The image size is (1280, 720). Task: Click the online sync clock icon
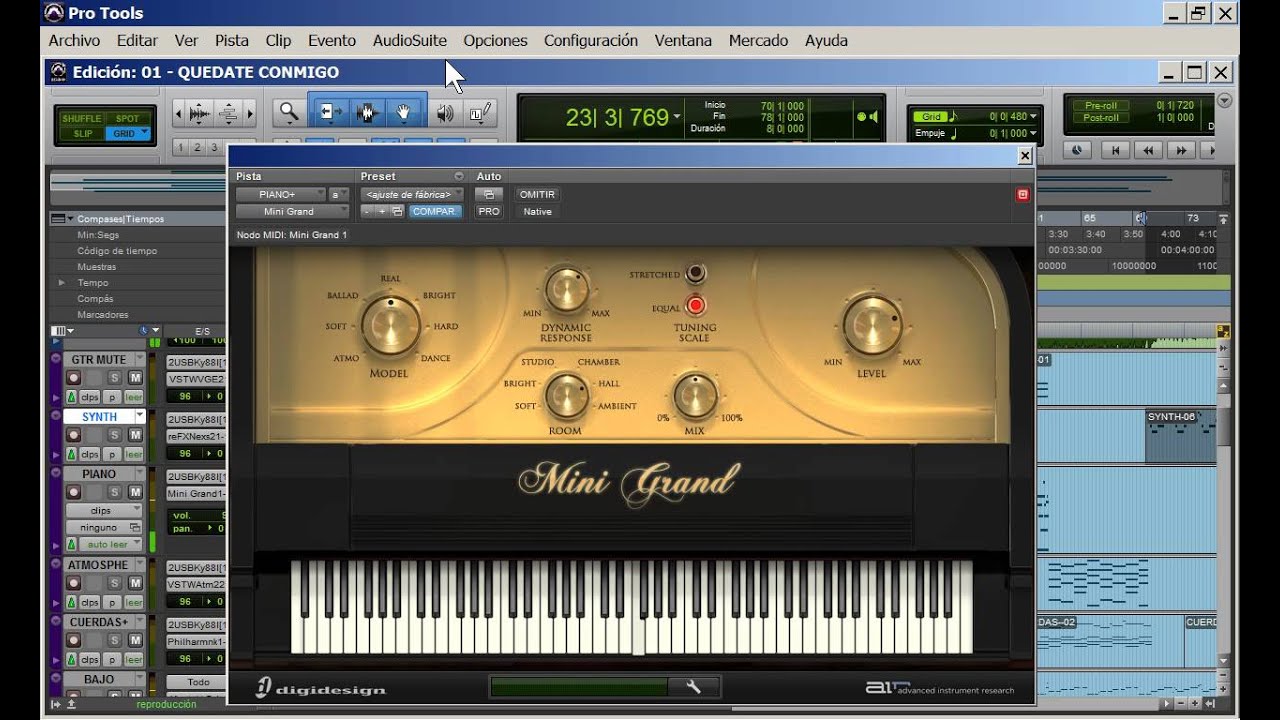click(x=1077, y=150)
